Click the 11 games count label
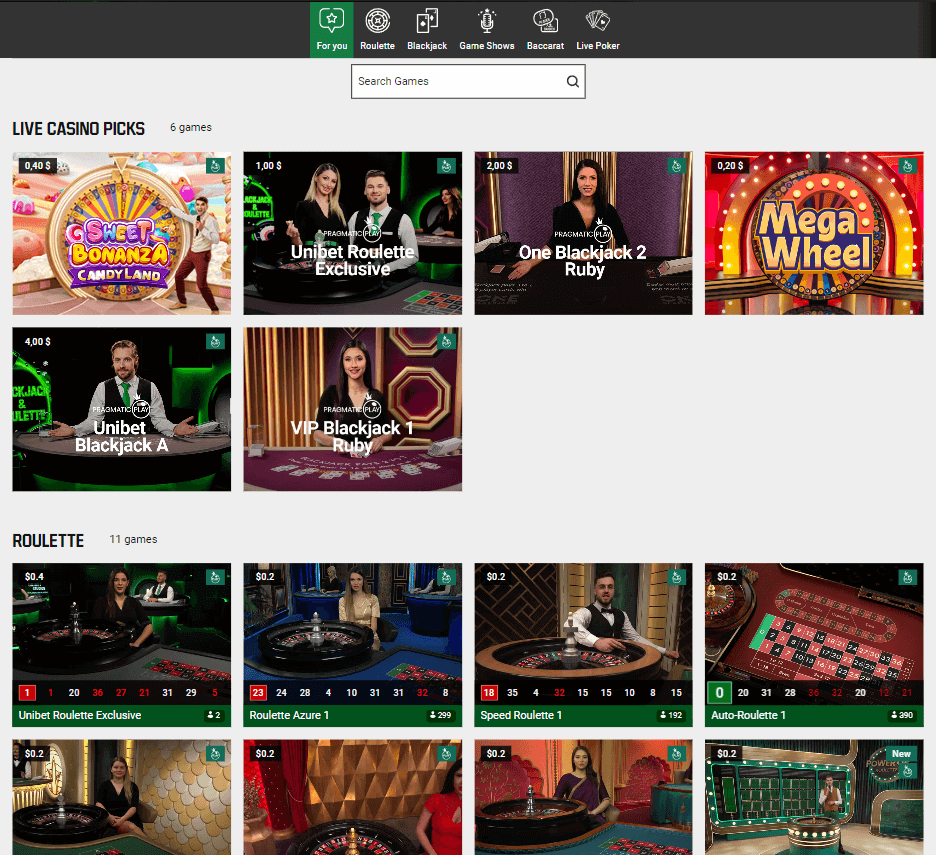 [133, 539]
